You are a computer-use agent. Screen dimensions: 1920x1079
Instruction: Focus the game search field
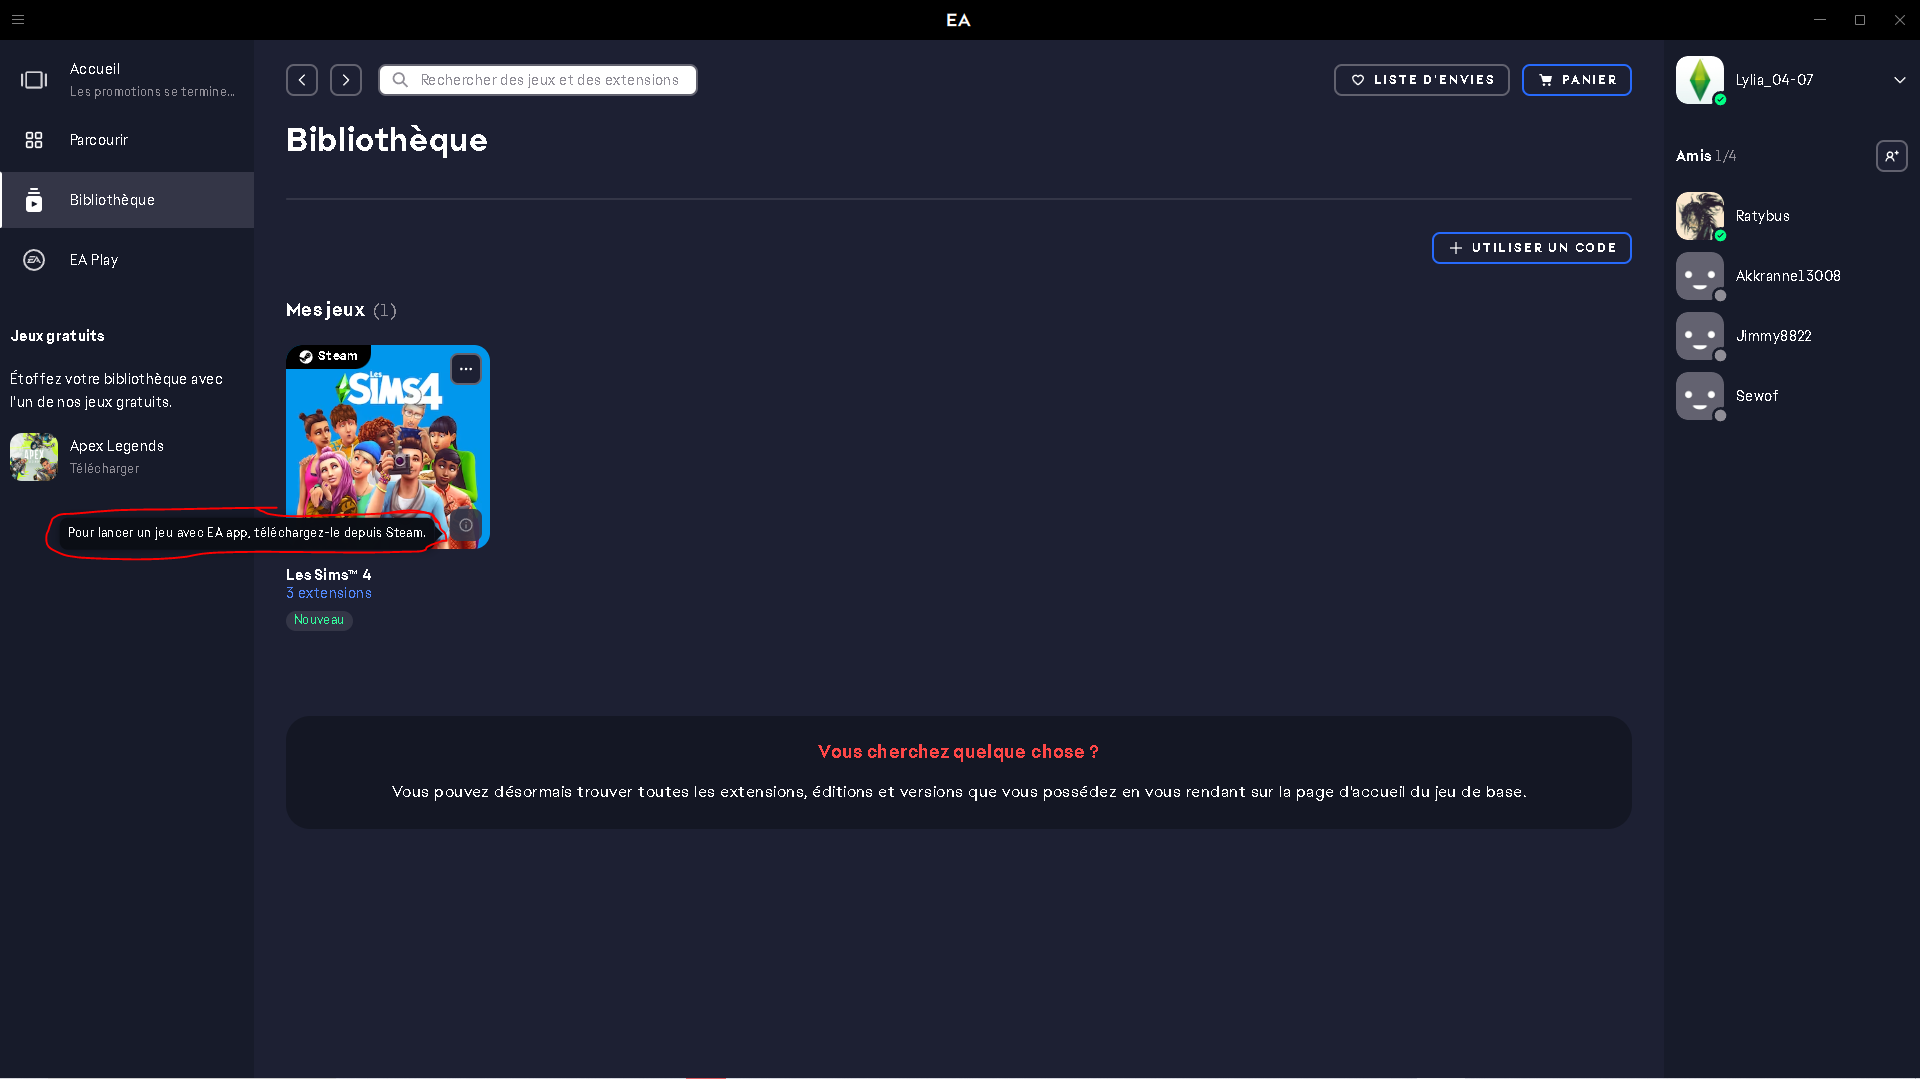click(538, 80)
